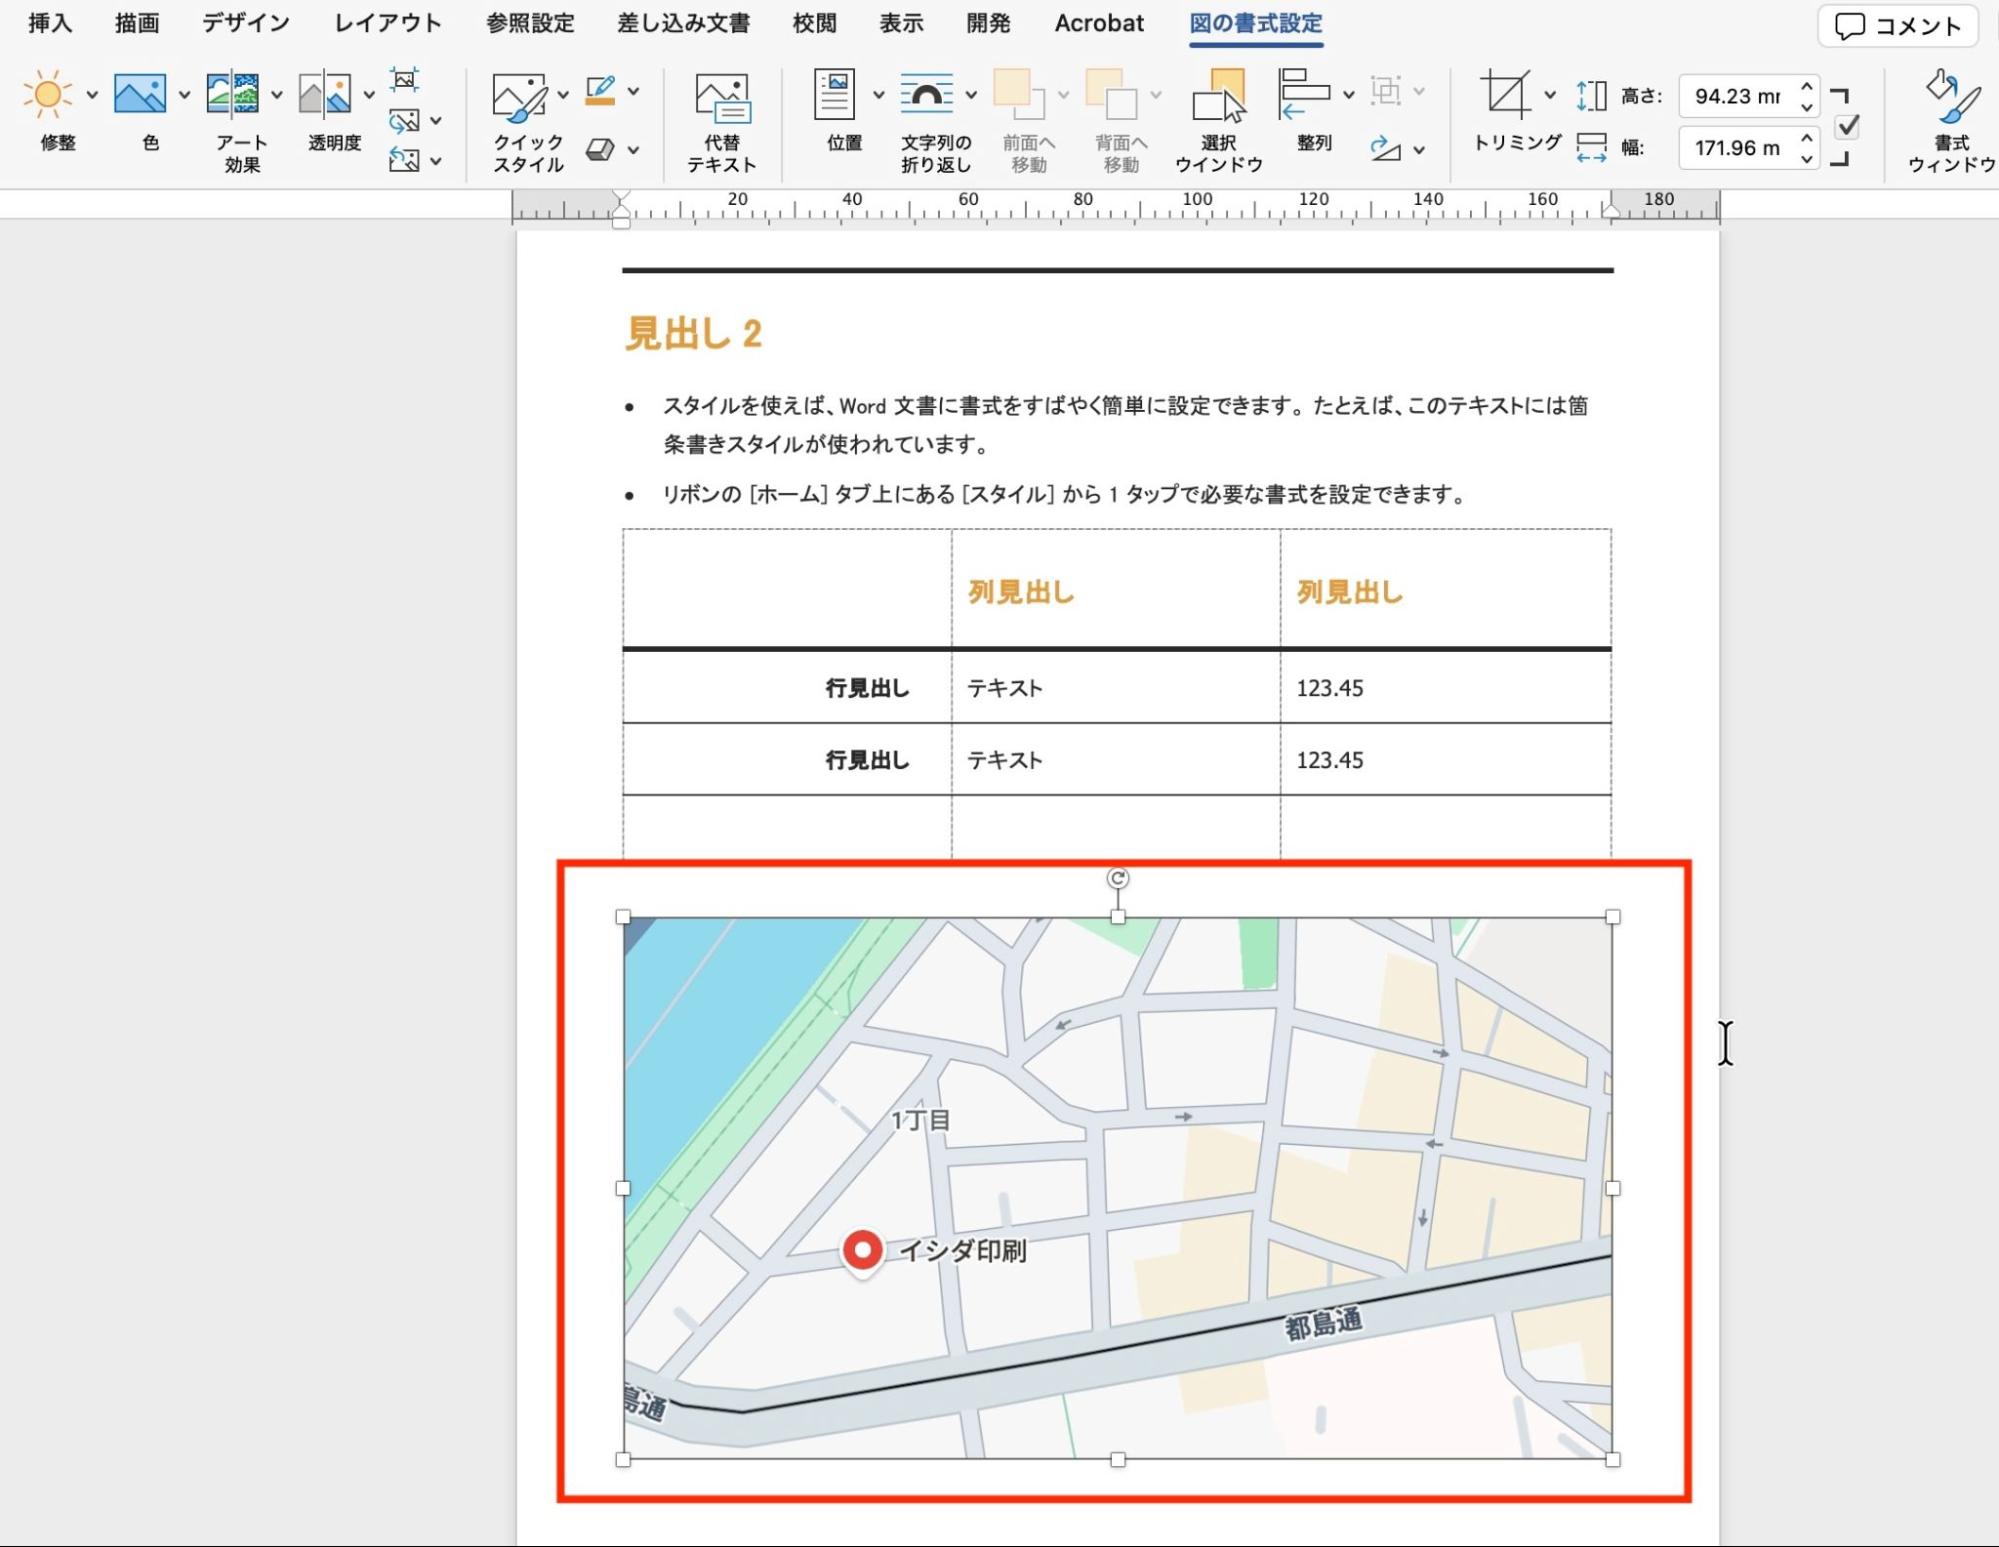Decrease the 幅 width stepper
This screenshot has height=1547, width=1999.
click(x=1807, y=158)
